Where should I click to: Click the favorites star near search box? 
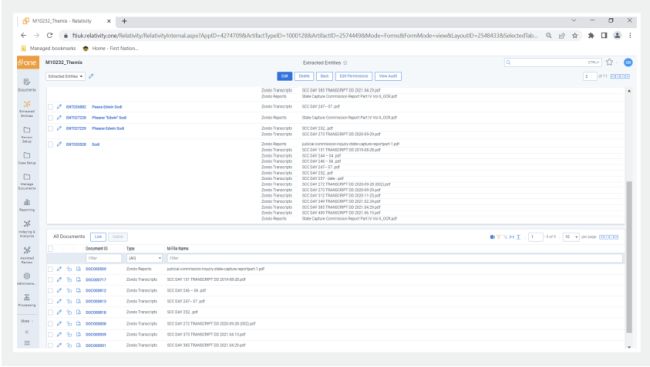tap(609, 62)
